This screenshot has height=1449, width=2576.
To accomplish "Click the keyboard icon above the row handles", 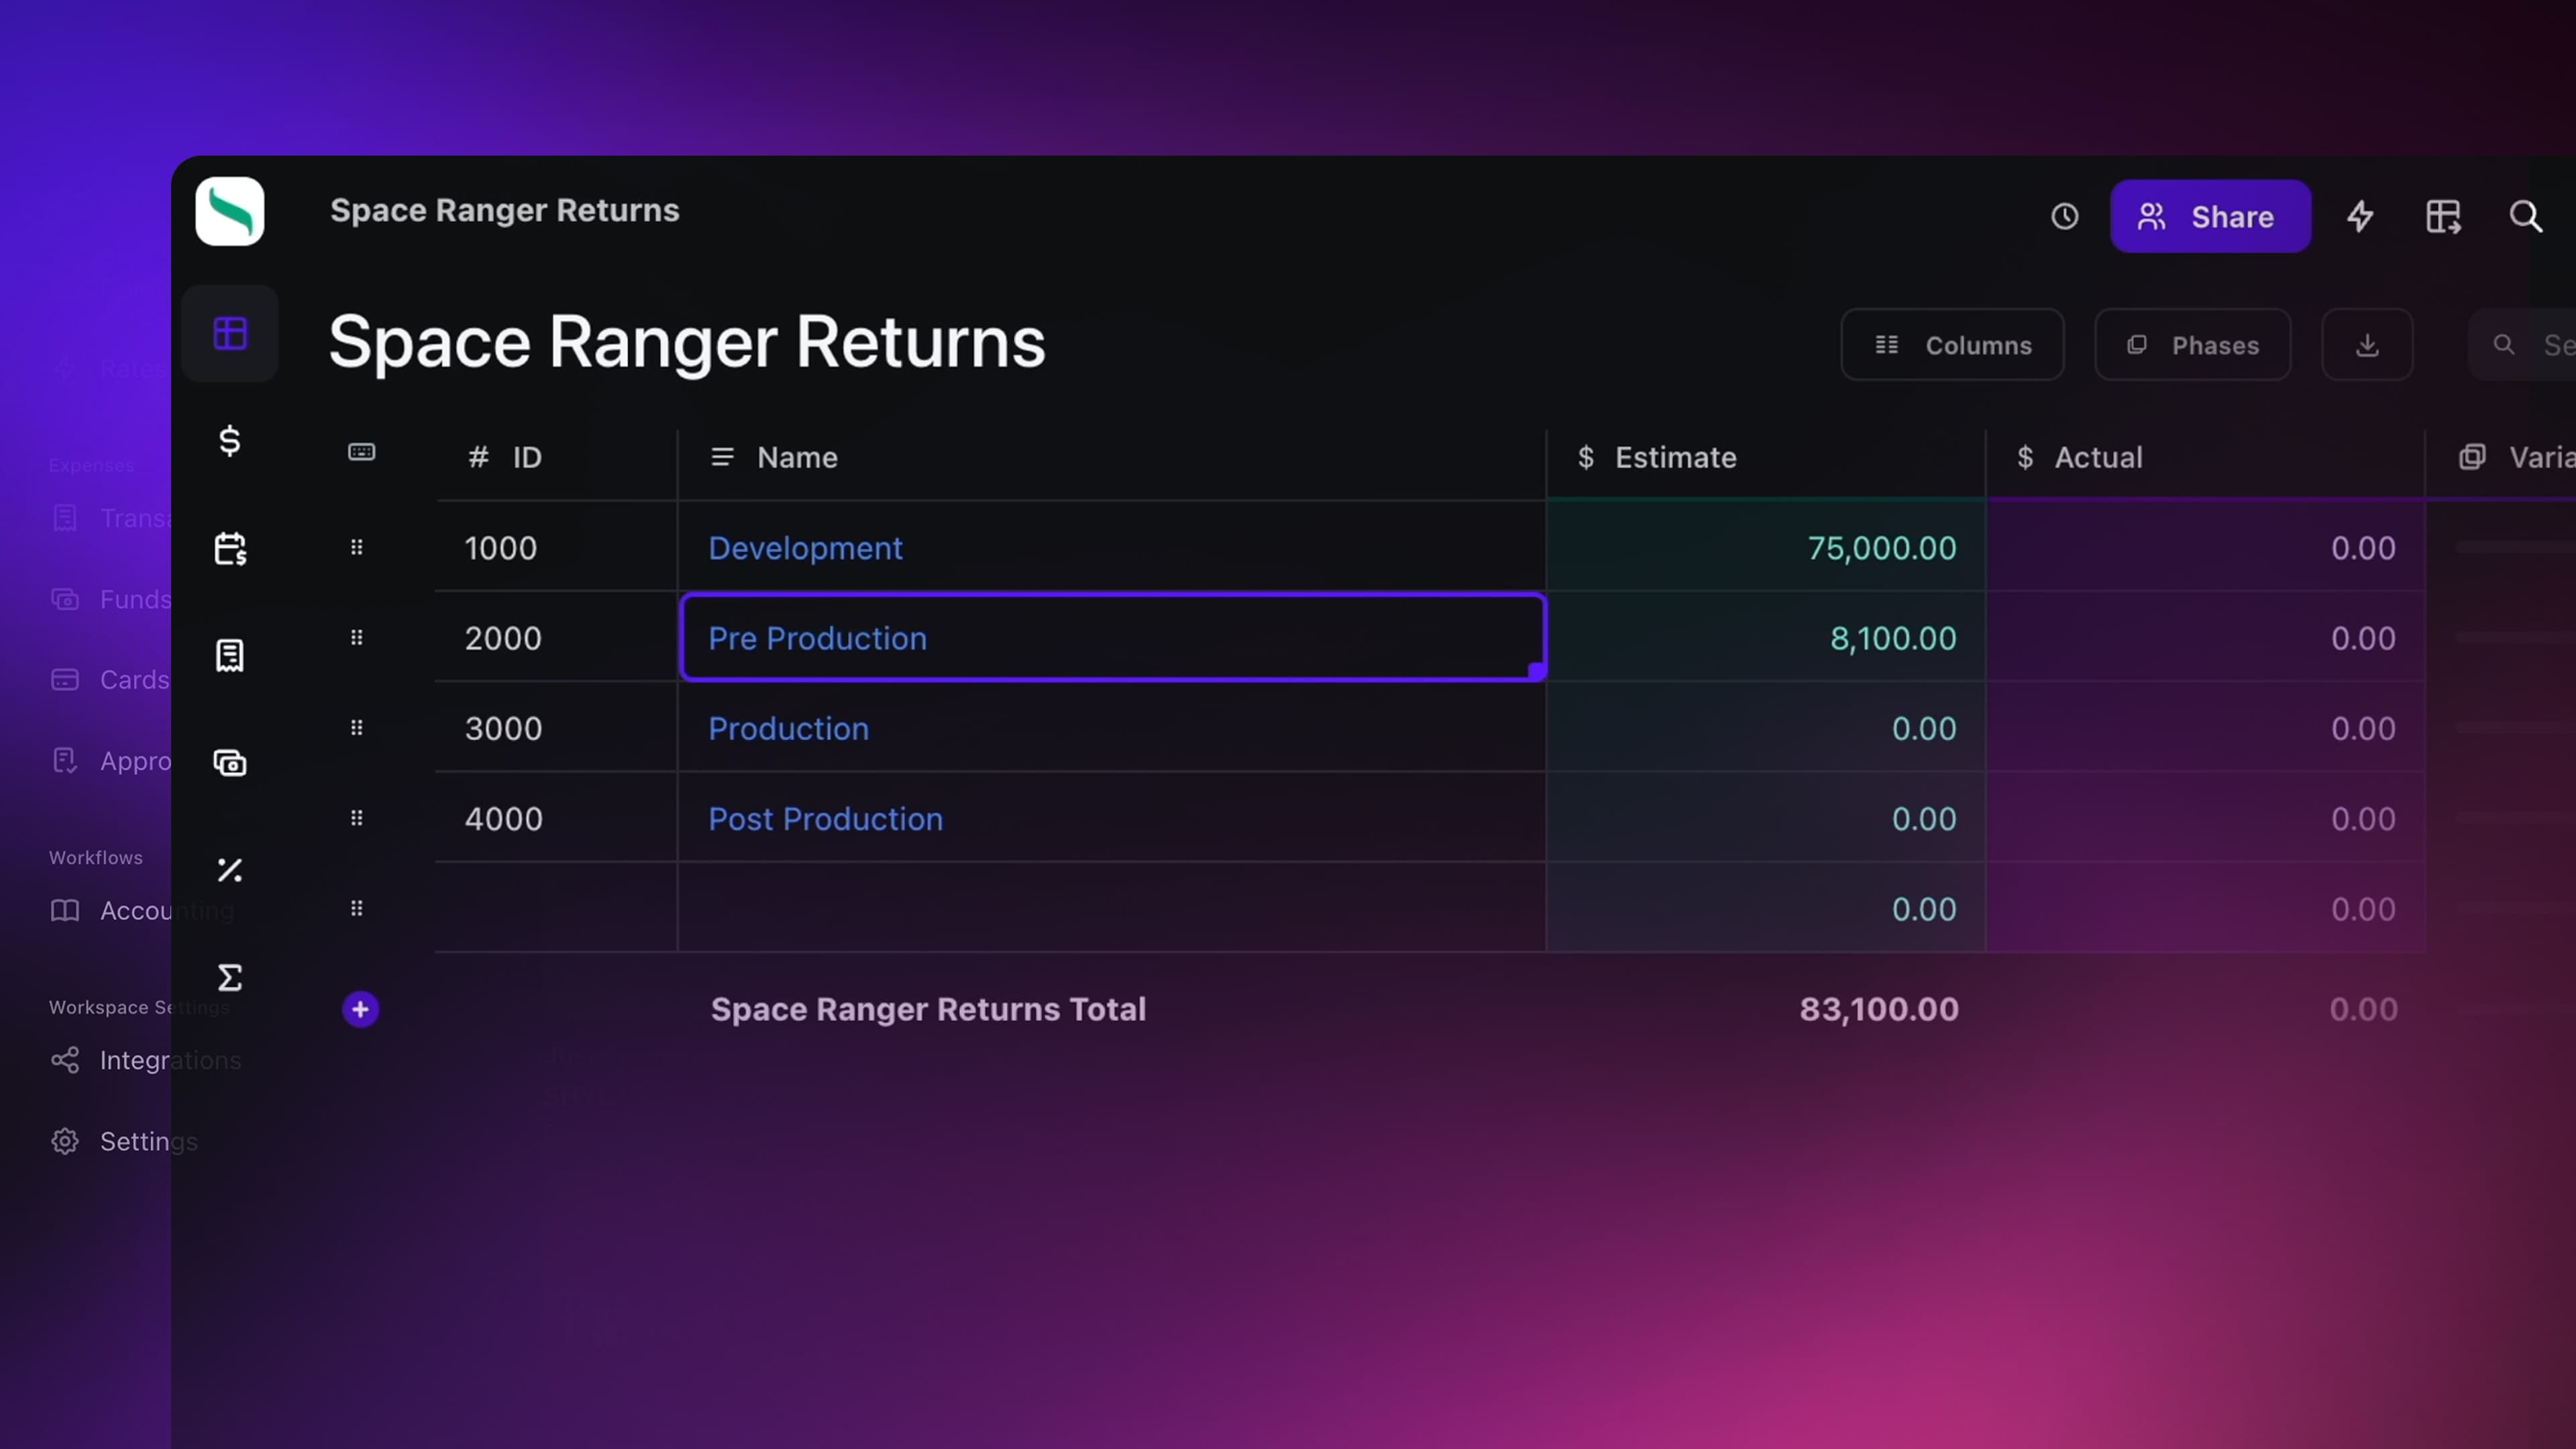I will pos(361,452).
